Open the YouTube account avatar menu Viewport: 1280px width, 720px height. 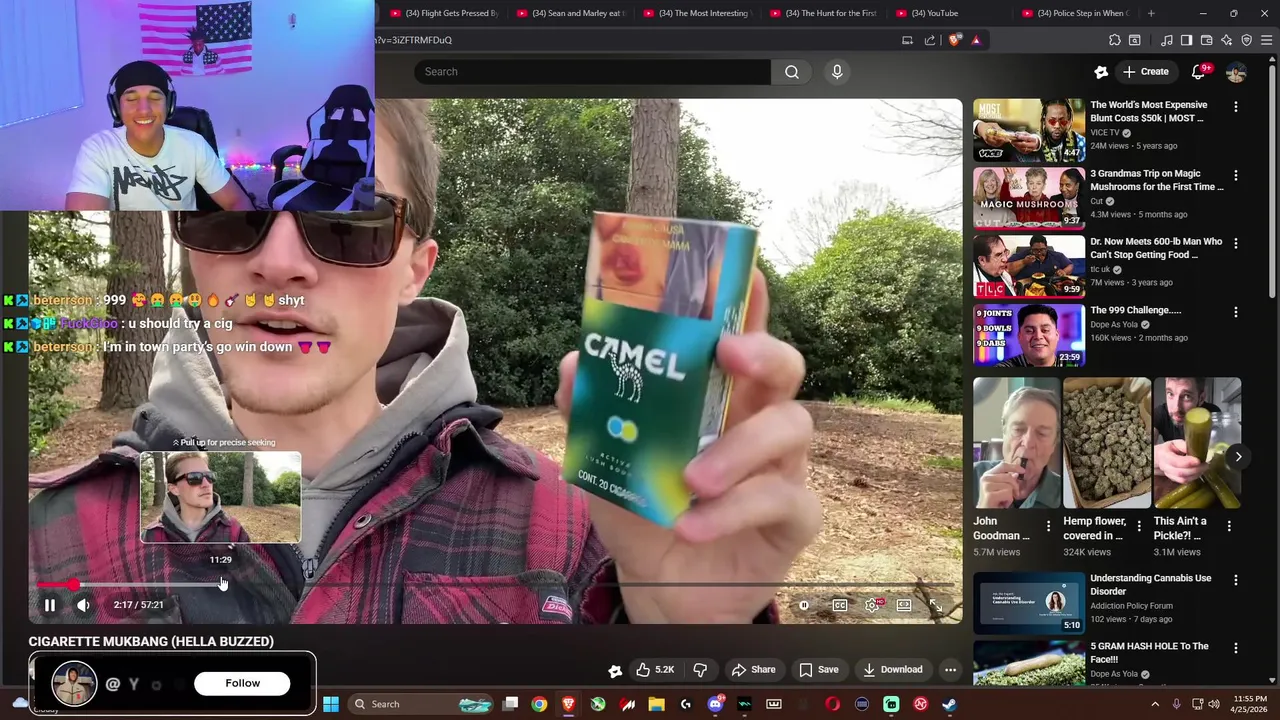coord(1236,72)
